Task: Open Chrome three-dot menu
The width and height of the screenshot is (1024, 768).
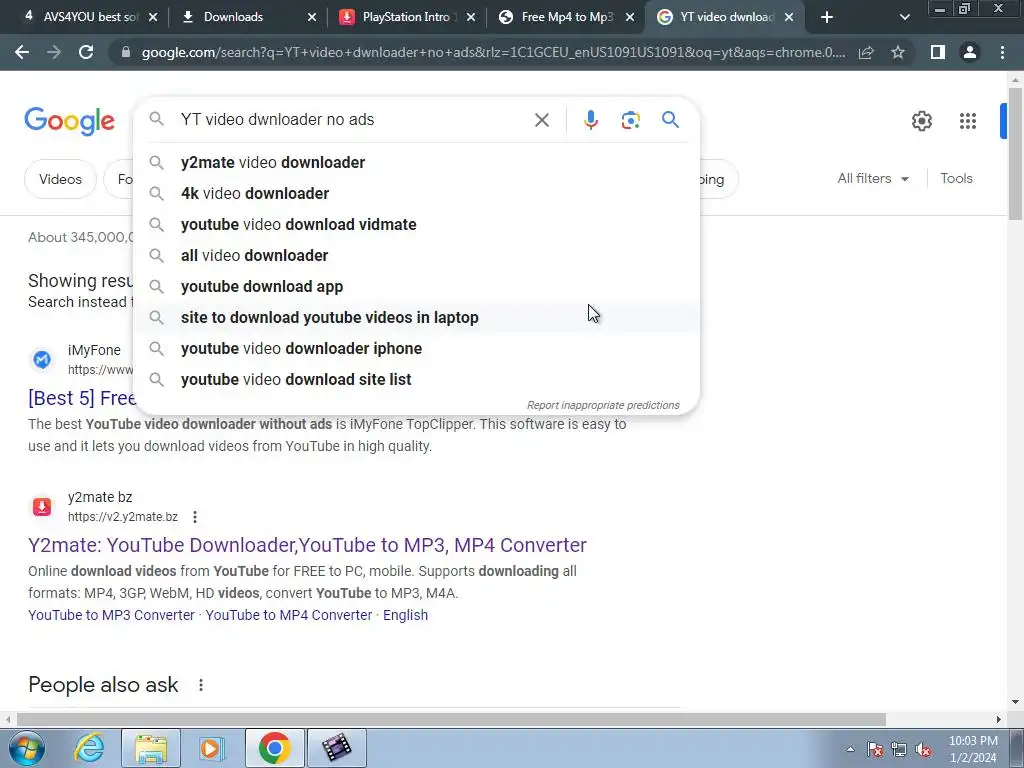Action: click(1002, 52)
